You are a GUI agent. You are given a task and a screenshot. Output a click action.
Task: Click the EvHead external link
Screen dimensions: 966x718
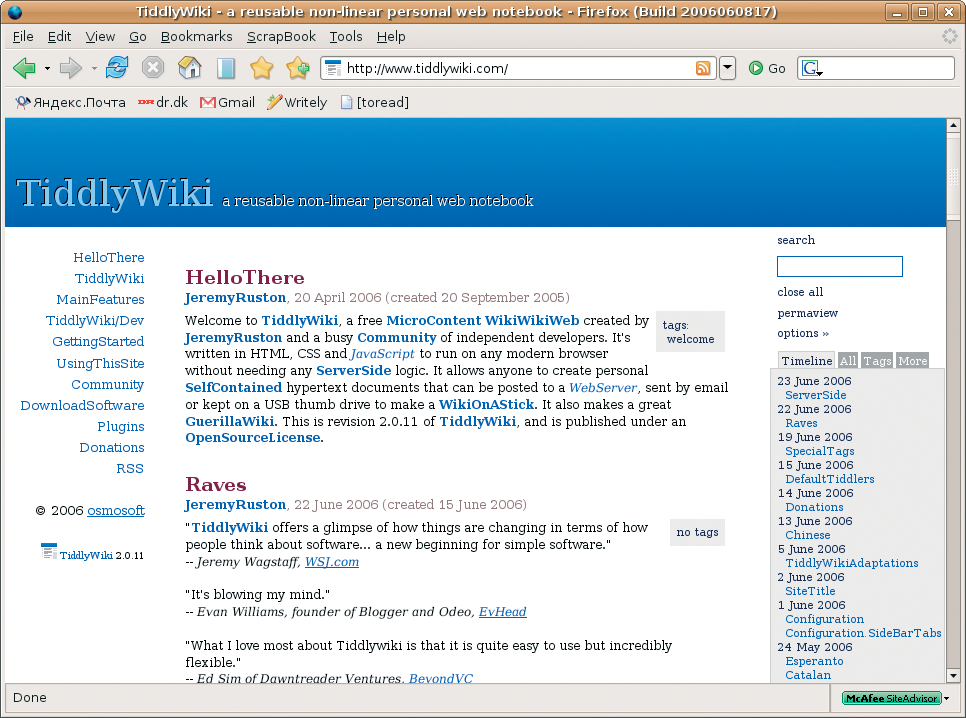coord(502,611)
